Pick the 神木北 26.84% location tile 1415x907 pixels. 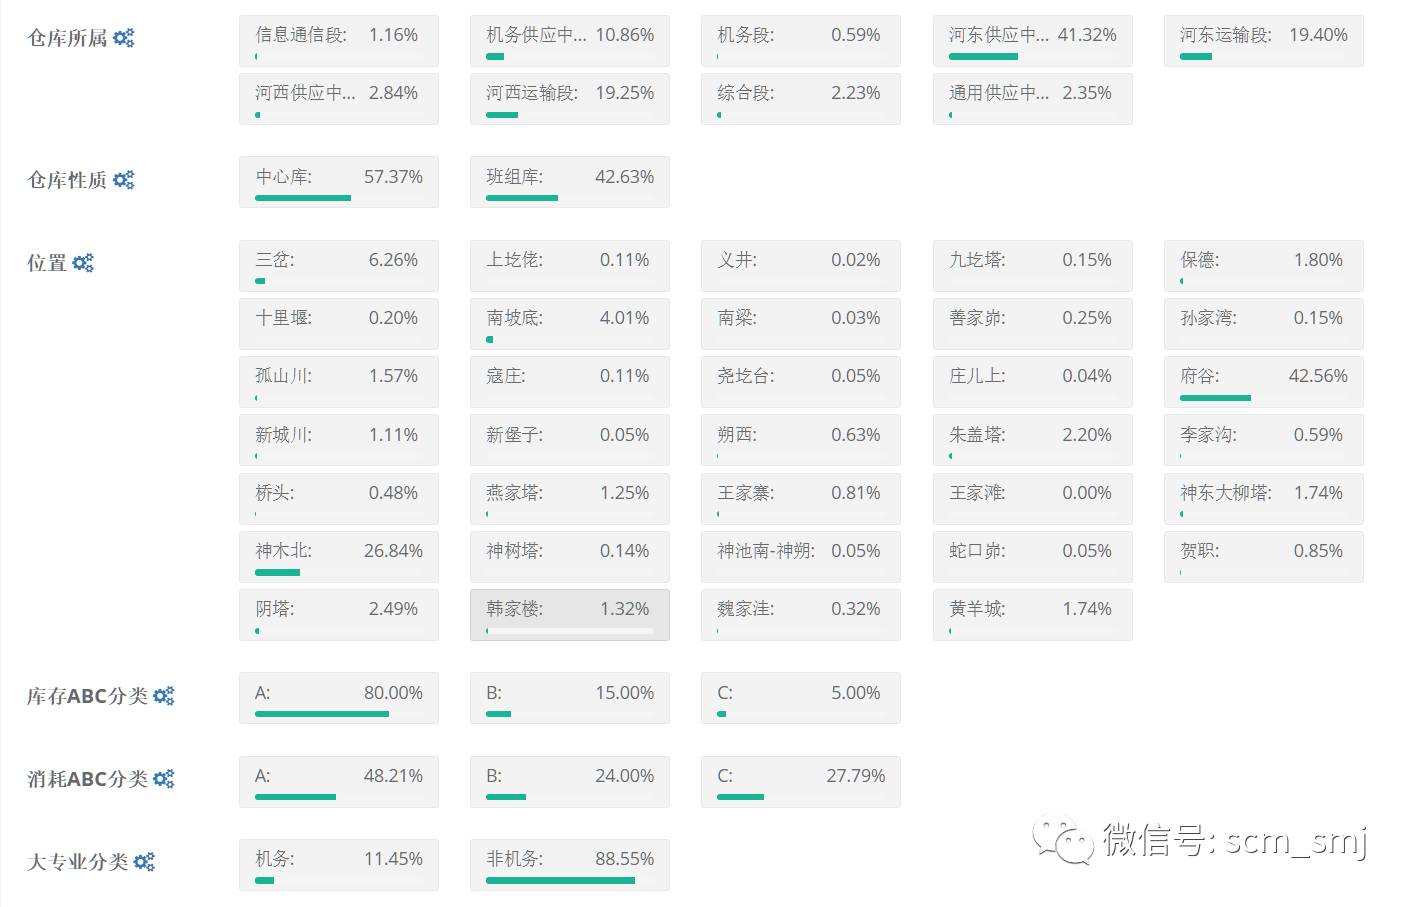pyautogui.click(x=338, y=556)
